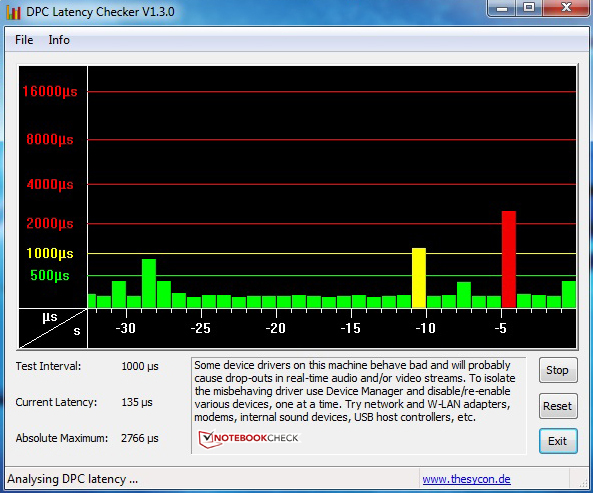Click the DPC Latency Checker title bar icon
The height and width of the screenshot is (493, 593).
(14, 12)
